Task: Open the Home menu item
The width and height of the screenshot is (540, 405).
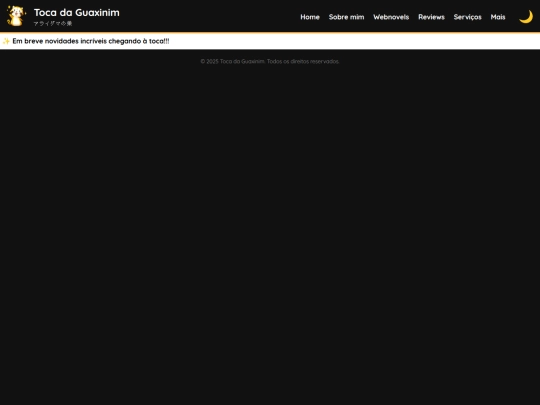Action: 310,17
